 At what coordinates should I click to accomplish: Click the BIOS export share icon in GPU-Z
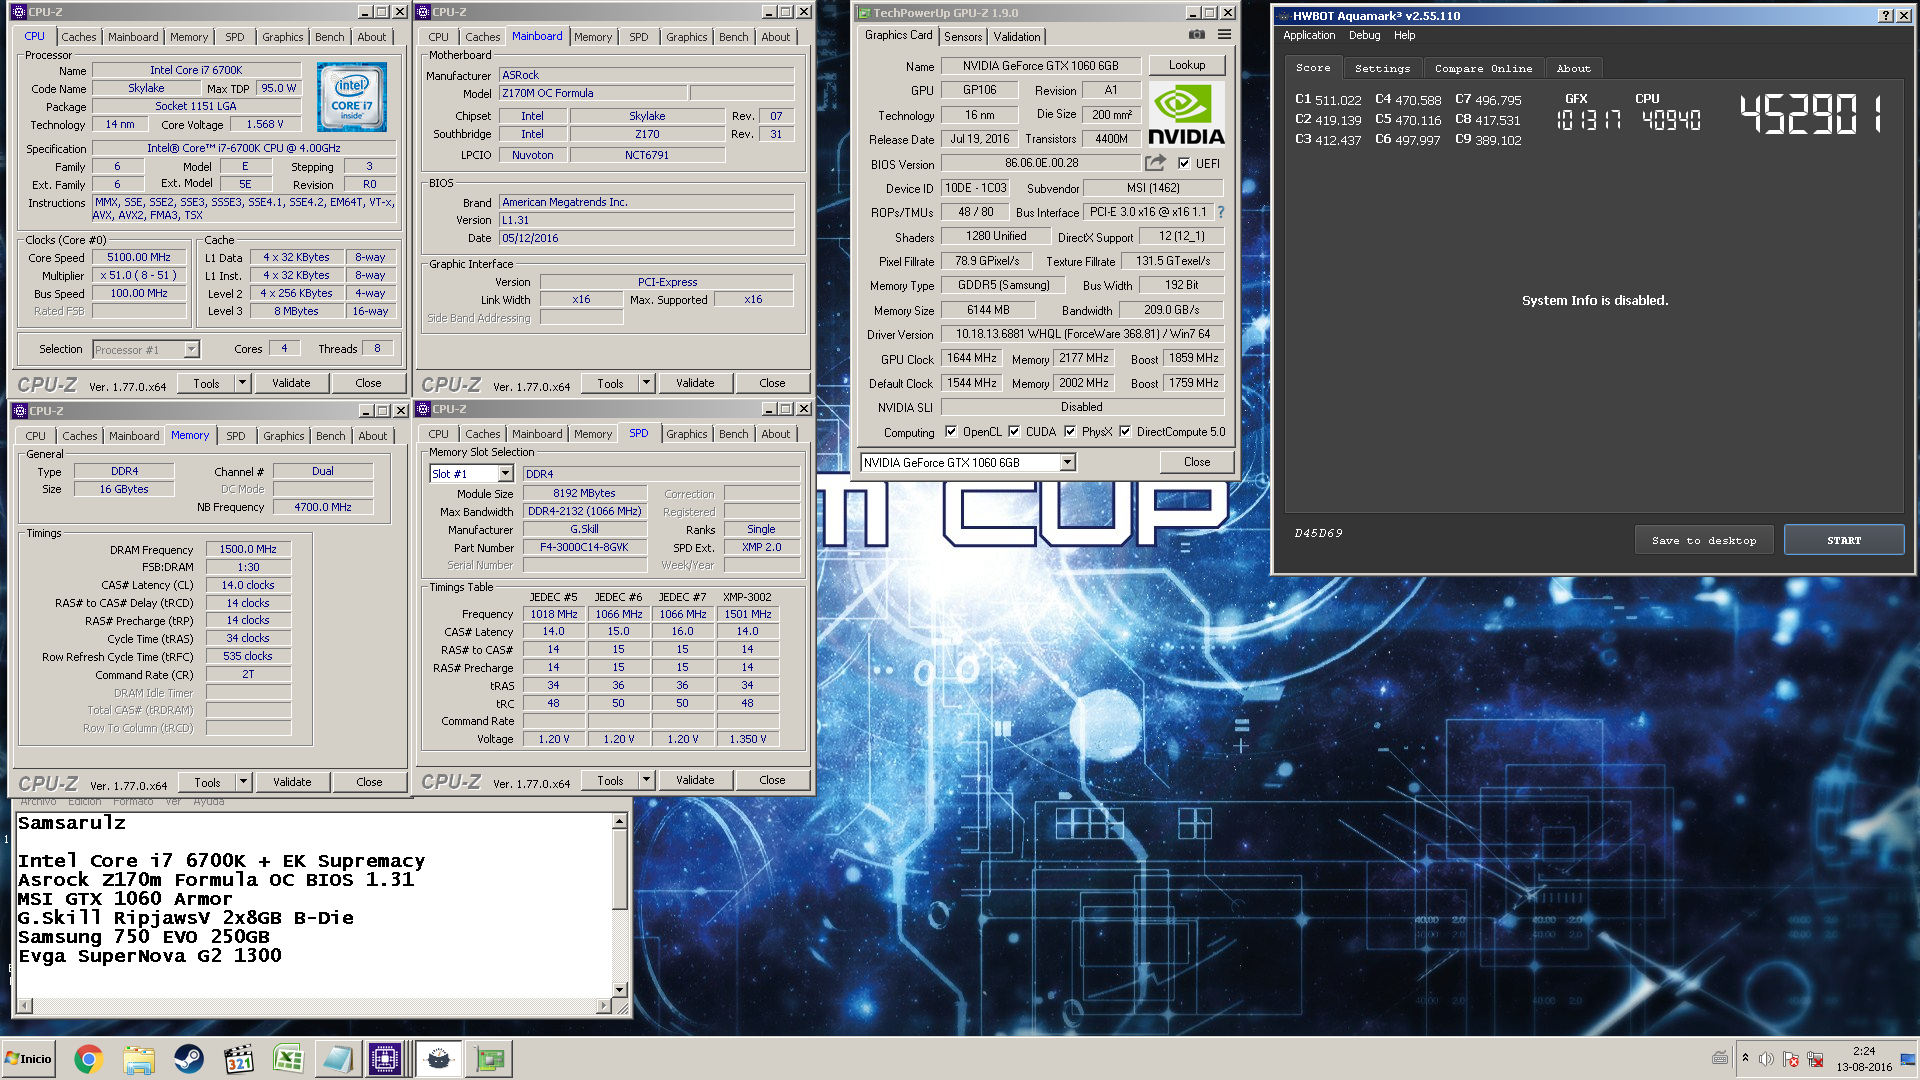click(x=1155, y=163)
